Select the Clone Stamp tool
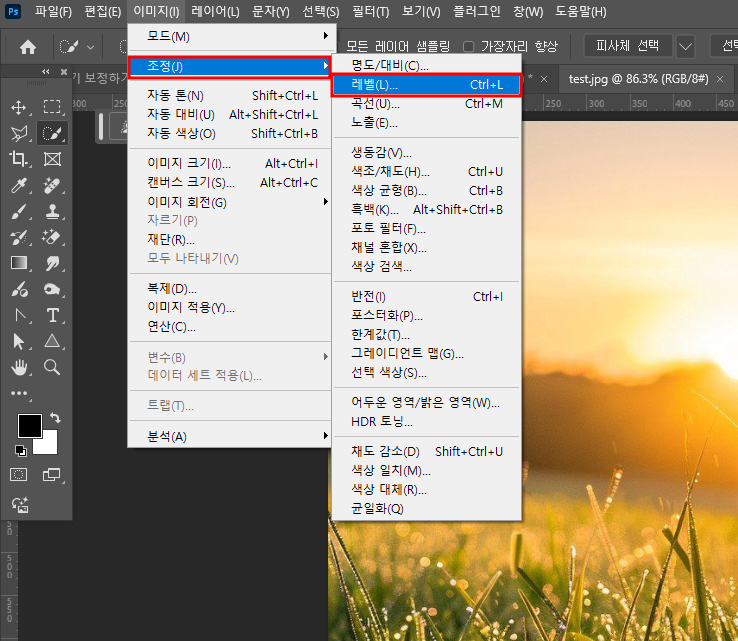This screenshot has height=641, width=738. pos(52,211)
